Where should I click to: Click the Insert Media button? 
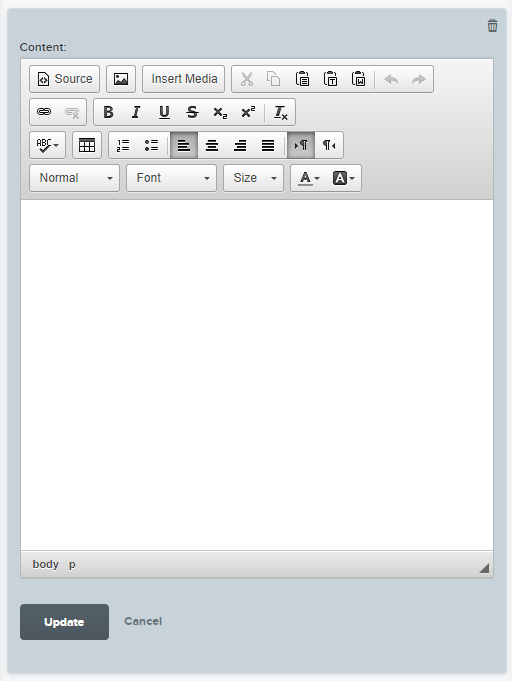coord(184,79)
